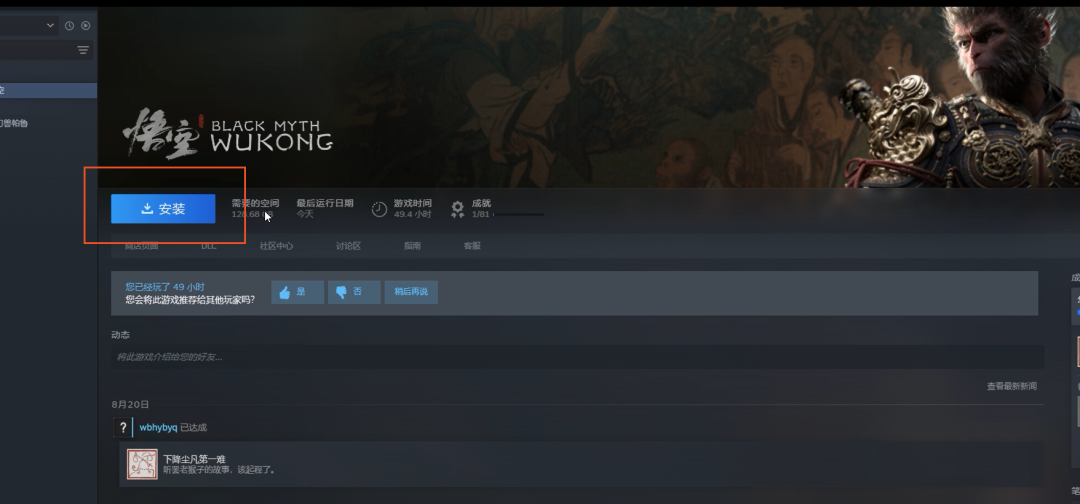Click the 最后运行日期 今天 text
This screenshot has height=504, width=1080.
(x=325, y=209)
